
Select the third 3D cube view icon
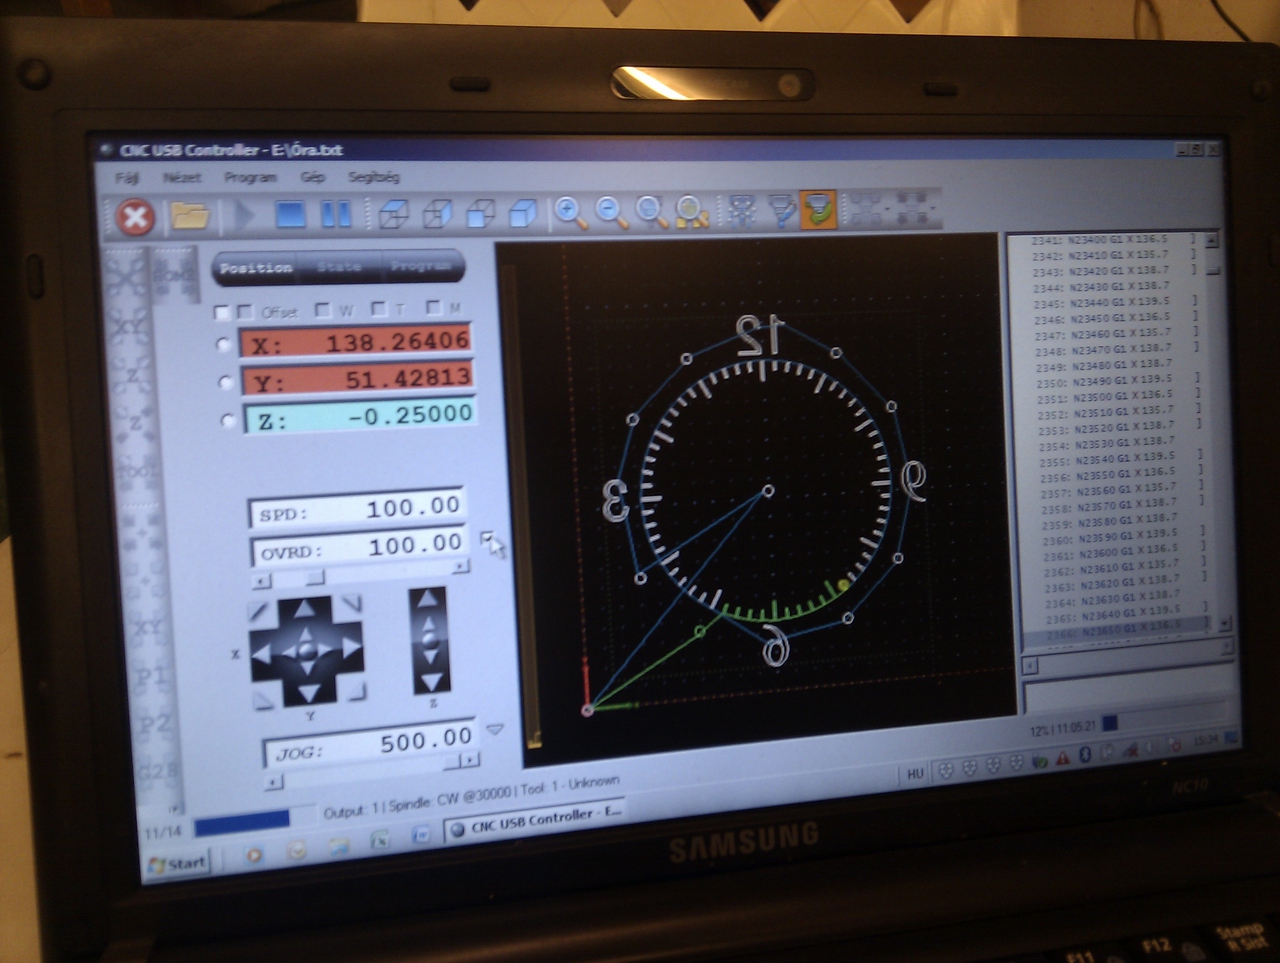481,212
